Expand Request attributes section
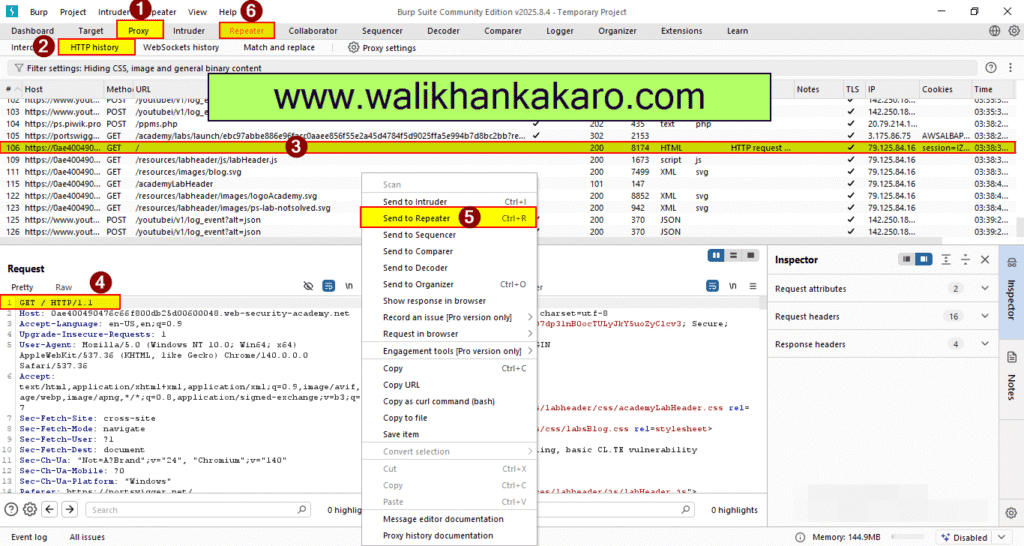This screenshot has width=1024, height=546. (985, 288)
